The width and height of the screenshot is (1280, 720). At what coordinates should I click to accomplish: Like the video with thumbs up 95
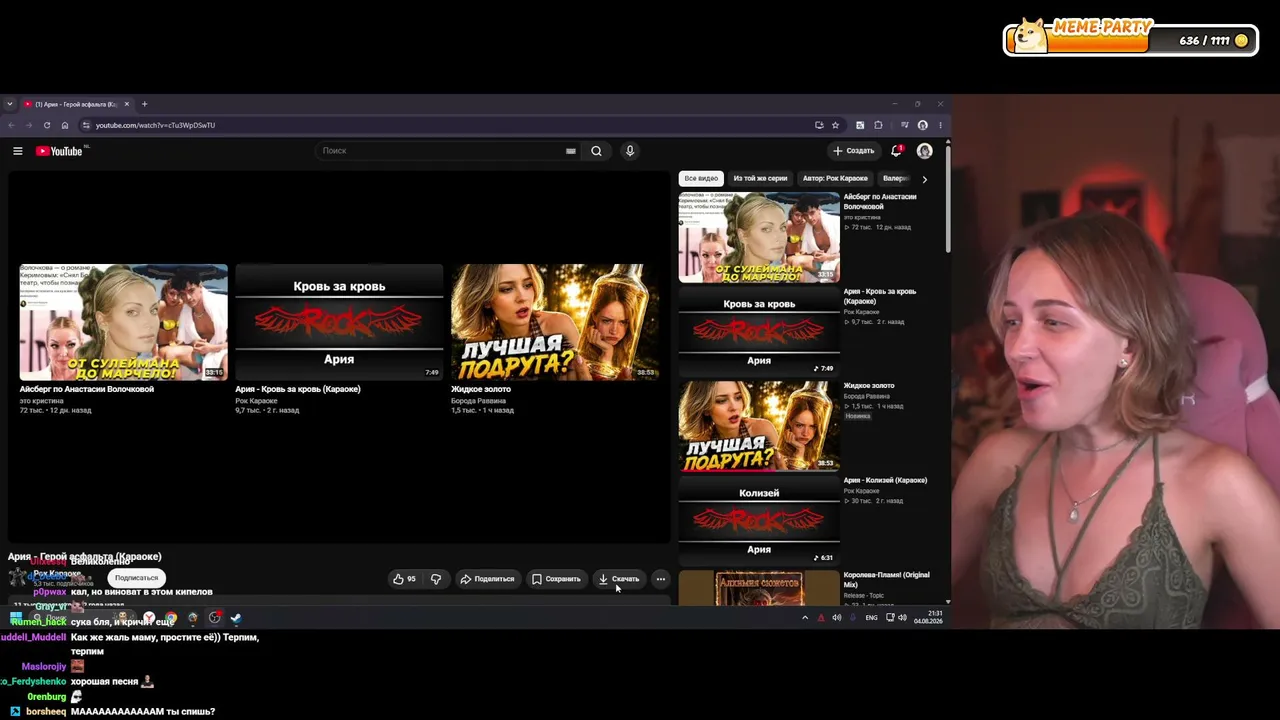(404, 579)
